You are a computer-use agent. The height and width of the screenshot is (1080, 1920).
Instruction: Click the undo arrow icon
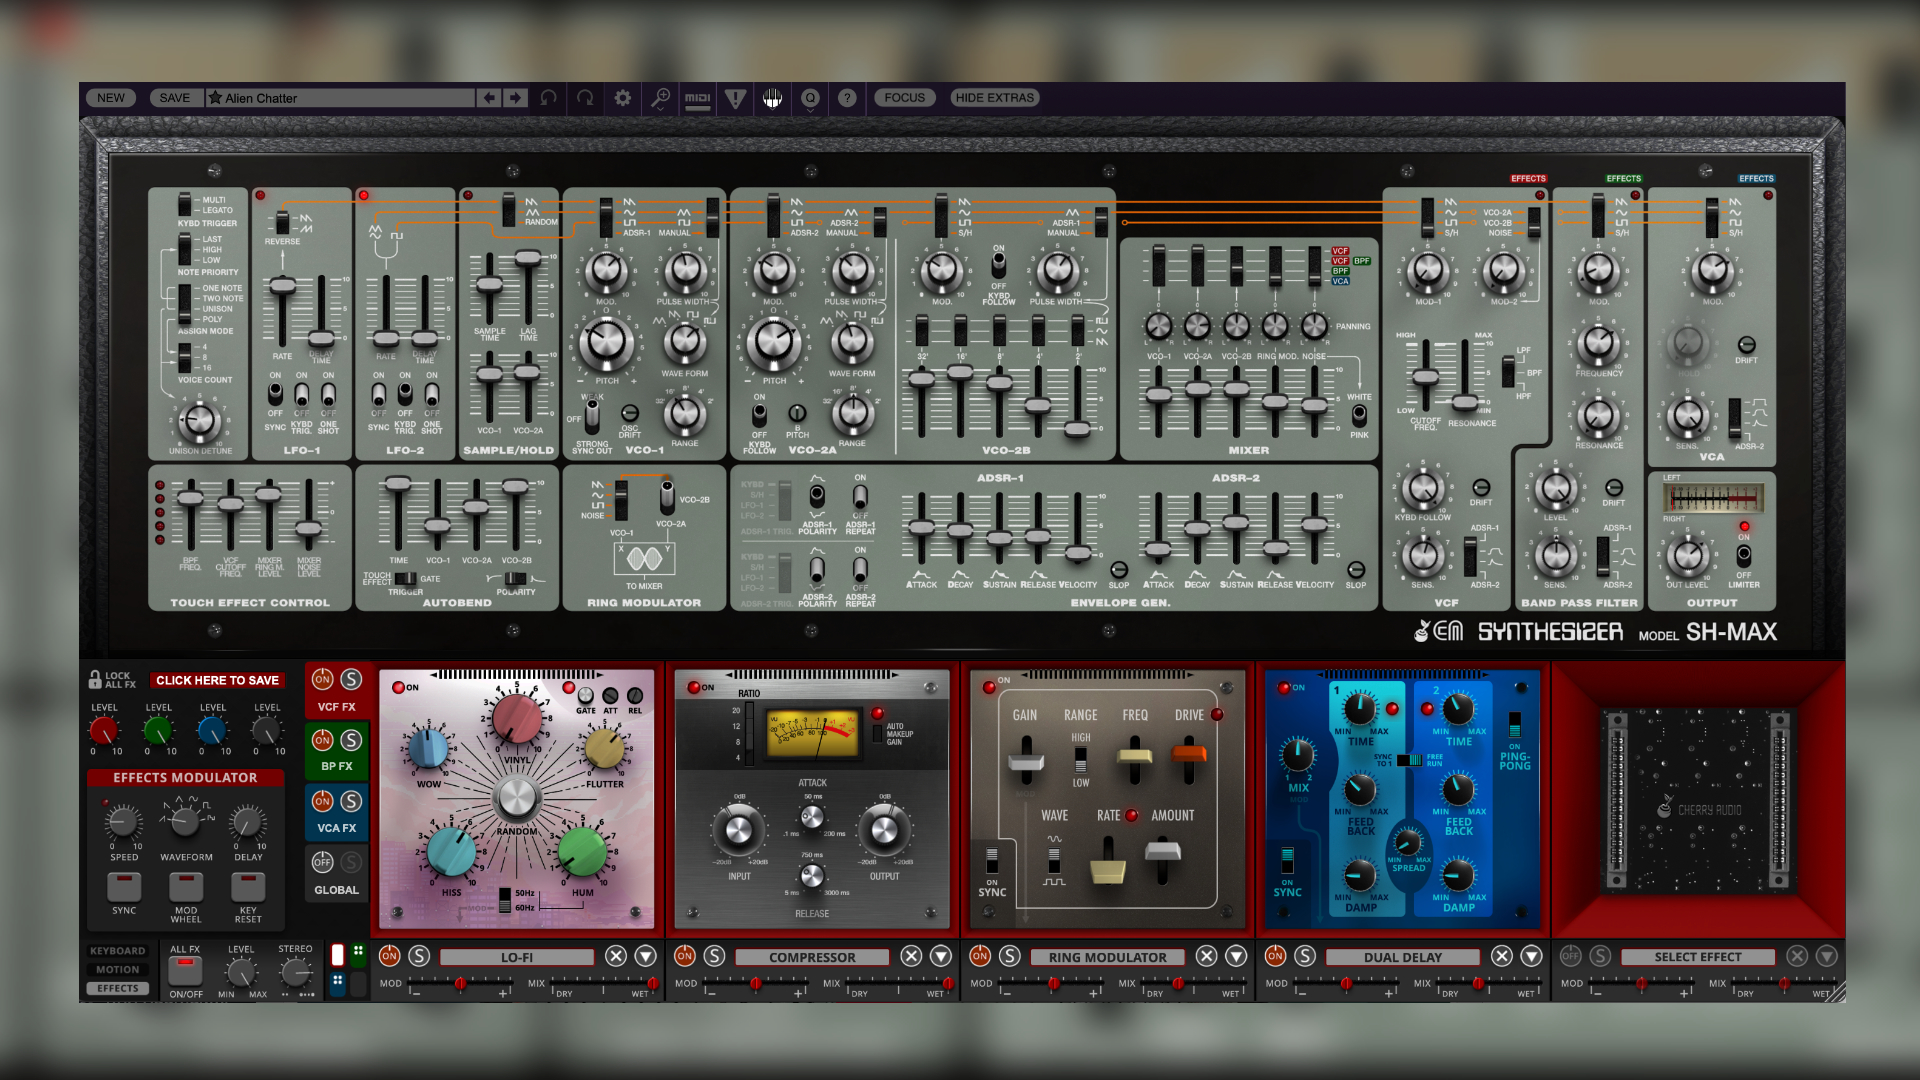pyautogui.click(x=549, y=98)
